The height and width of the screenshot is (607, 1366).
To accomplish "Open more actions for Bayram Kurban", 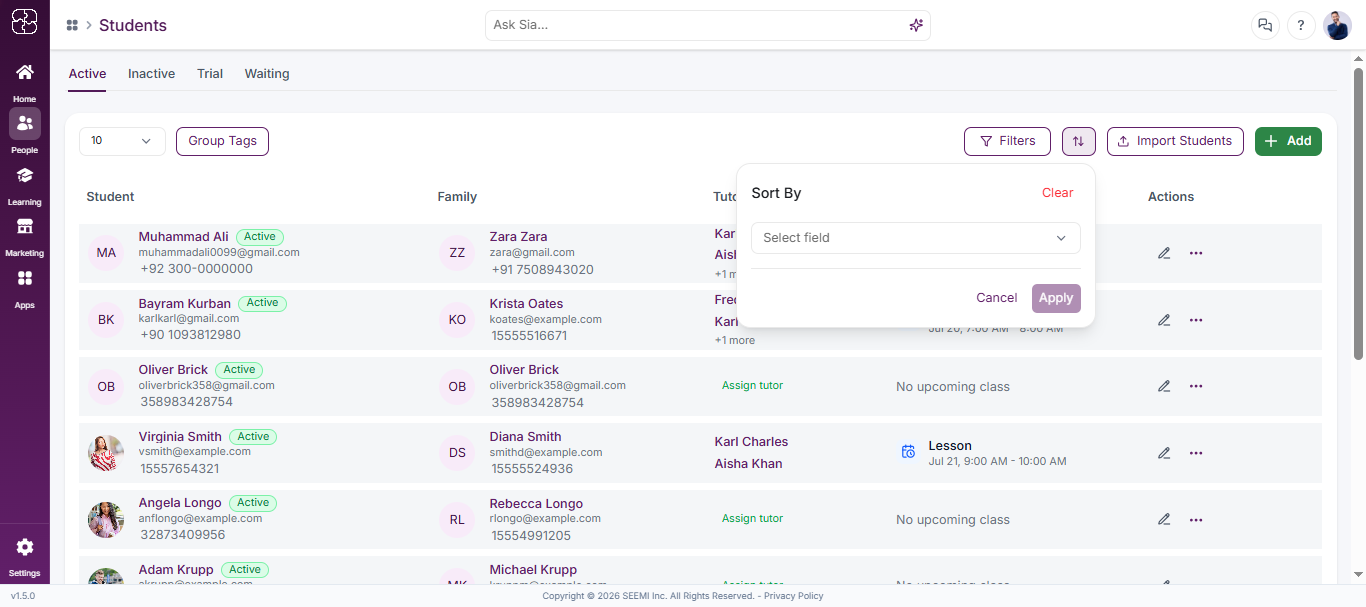I will (x=1196, y=320).
